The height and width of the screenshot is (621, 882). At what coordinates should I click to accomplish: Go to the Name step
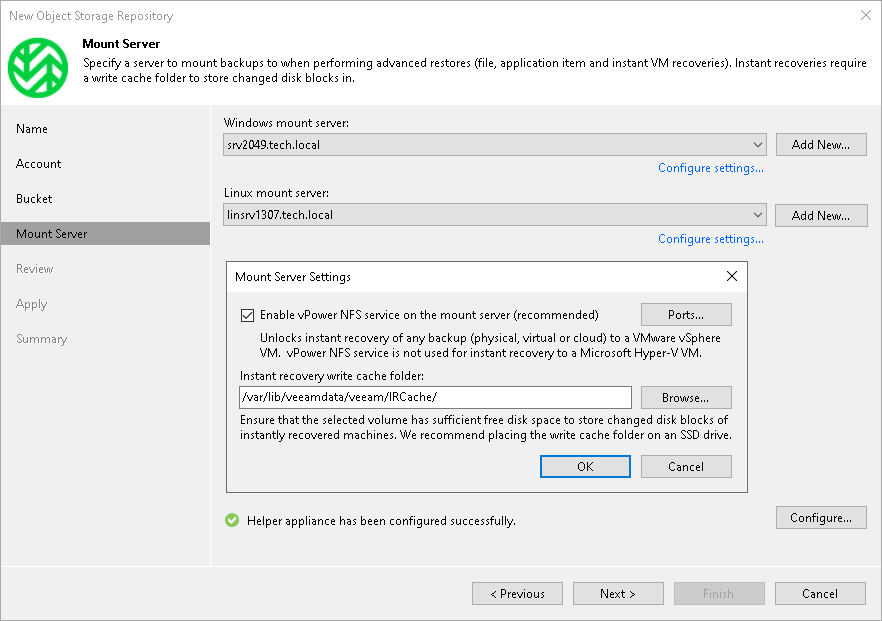coord(32,129)
